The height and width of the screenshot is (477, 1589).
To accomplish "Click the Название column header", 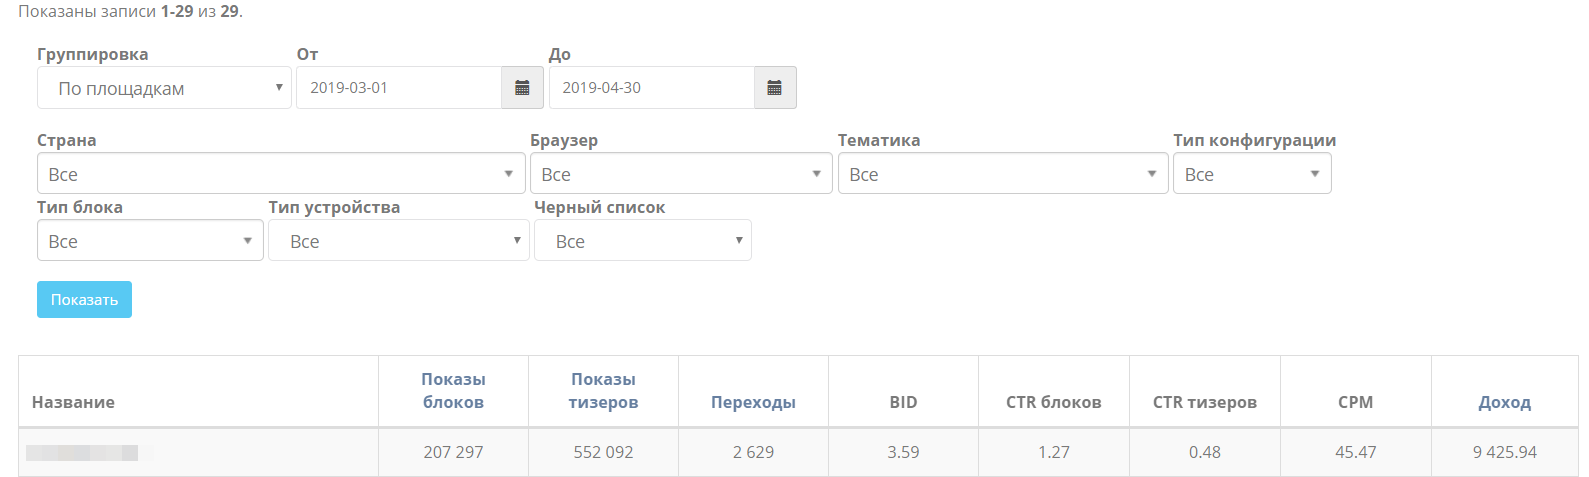I will tap(73, 402).
